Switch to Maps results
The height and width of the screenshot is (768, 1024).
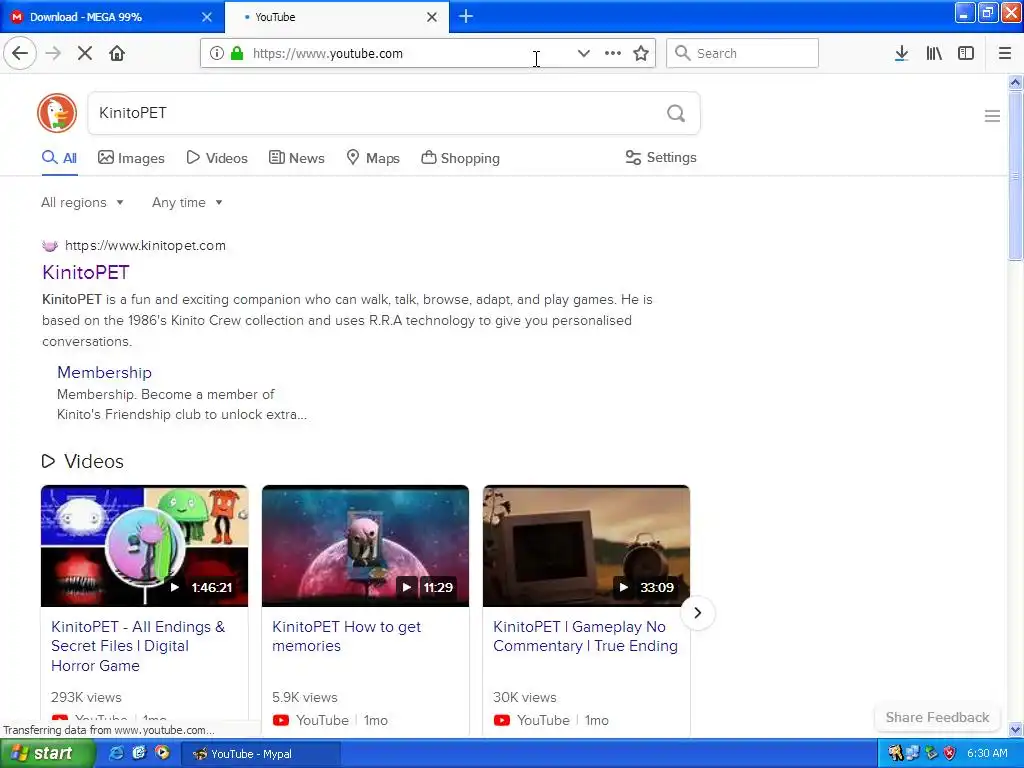click(x=373, y=158)
